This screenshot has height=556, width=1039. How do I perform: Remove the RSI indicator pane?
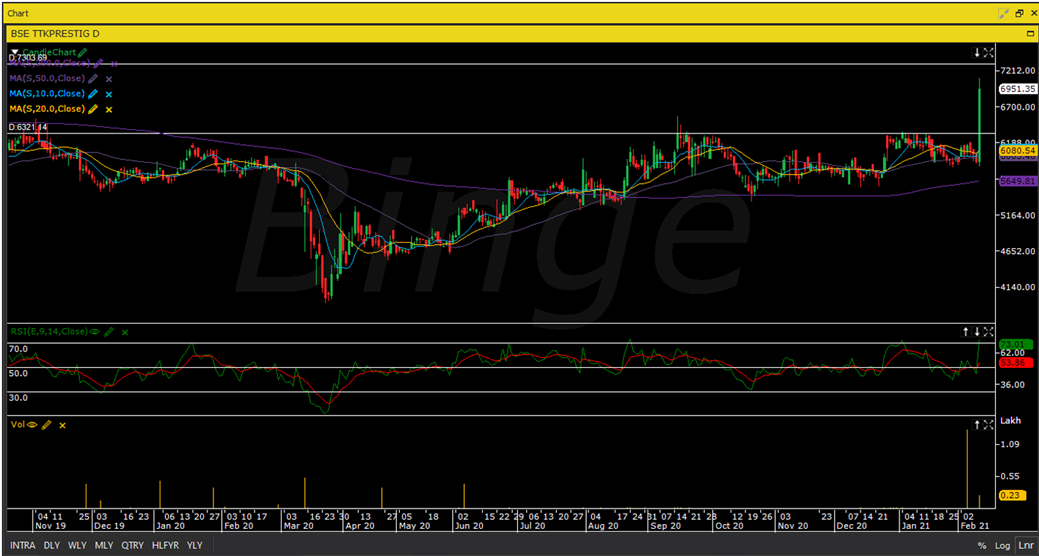[x=125, y=332]
